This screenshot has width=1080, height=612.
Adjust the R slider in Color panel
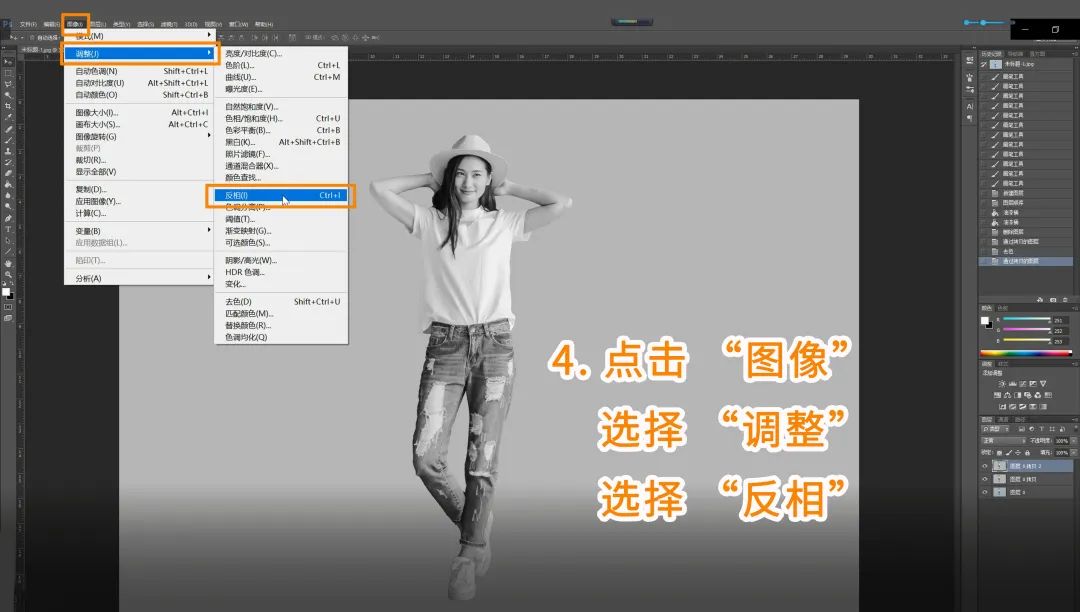[x=1027, y=319]
